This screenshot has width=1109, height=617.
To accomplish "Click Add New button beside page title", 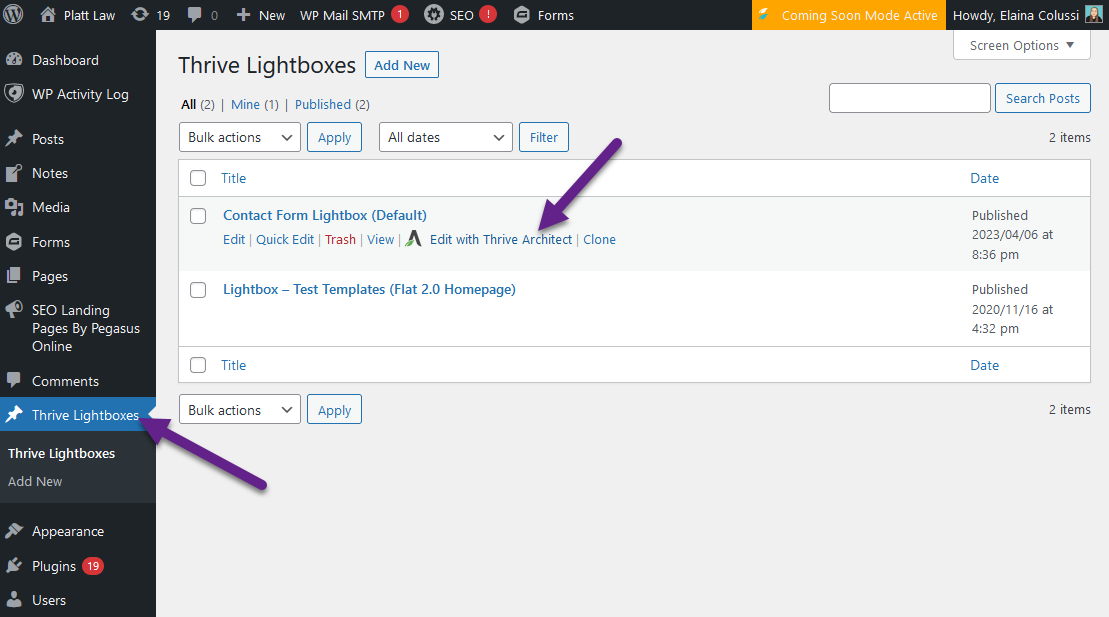I will pyautogui.click(x=402, y=65).
